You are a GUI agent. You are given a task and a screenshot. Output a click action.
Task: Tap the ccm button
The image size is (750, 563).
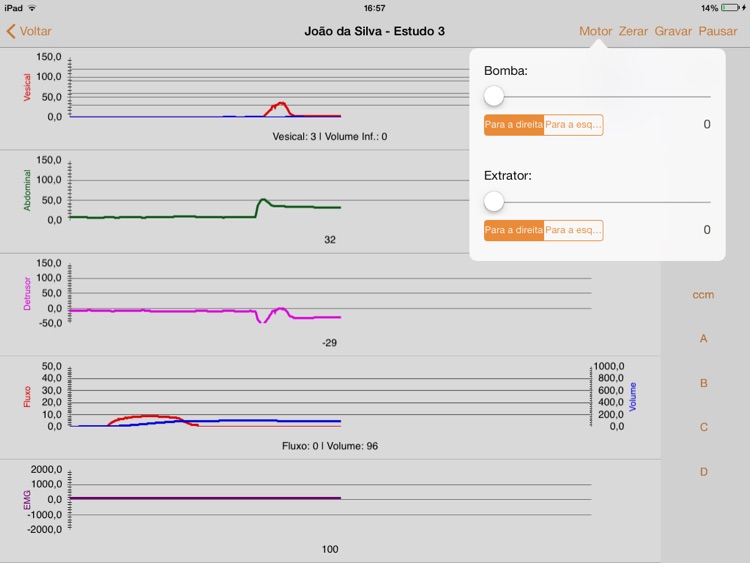tap(703, 295)
